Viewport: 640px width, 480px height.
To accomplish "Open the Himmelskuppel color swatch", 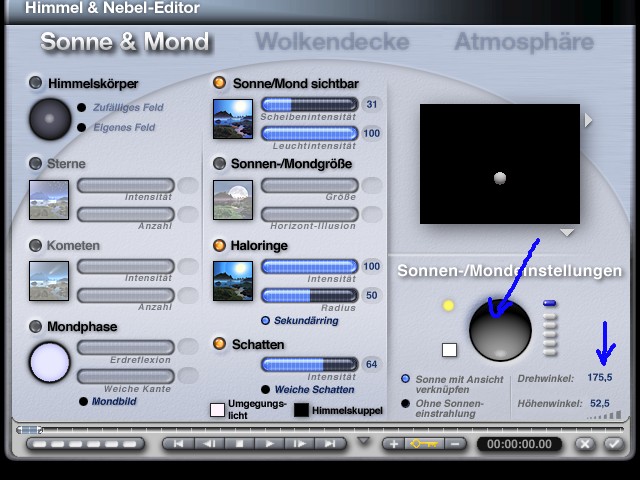I will coord(301,410).
